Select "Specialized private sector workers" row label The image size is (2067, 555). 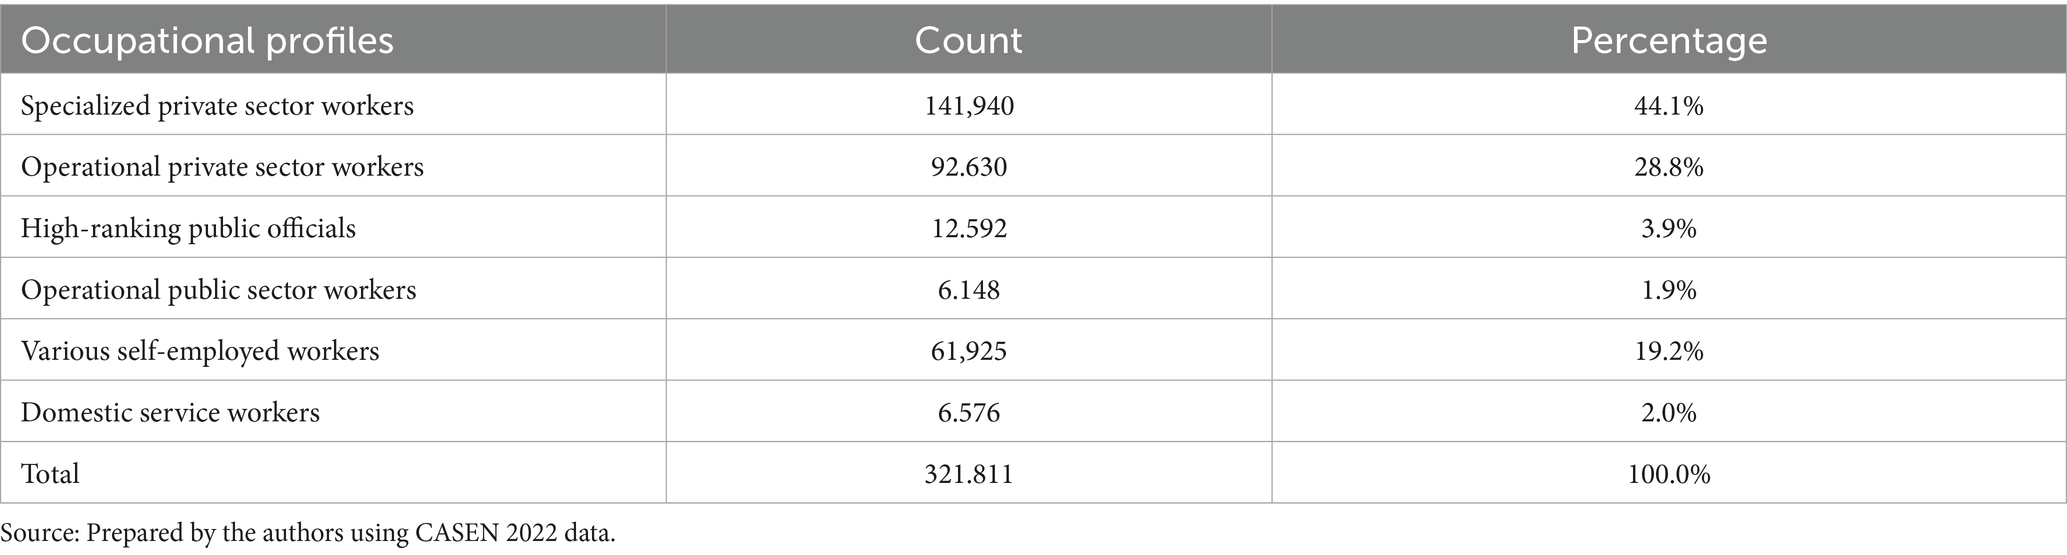point(217,105)
